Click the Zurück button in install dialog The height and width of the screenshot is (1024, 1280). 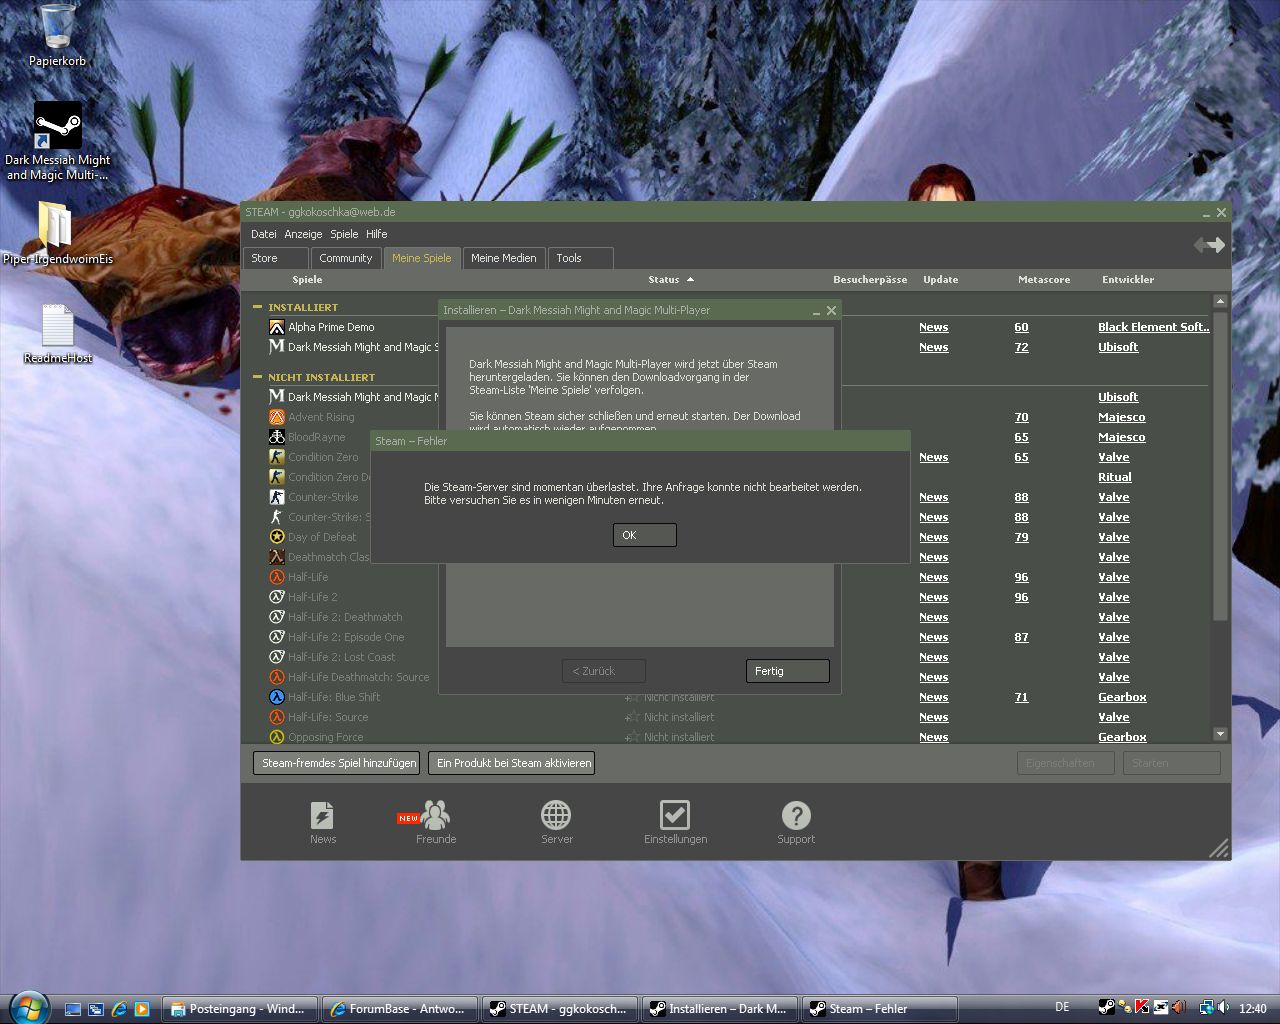603,671
